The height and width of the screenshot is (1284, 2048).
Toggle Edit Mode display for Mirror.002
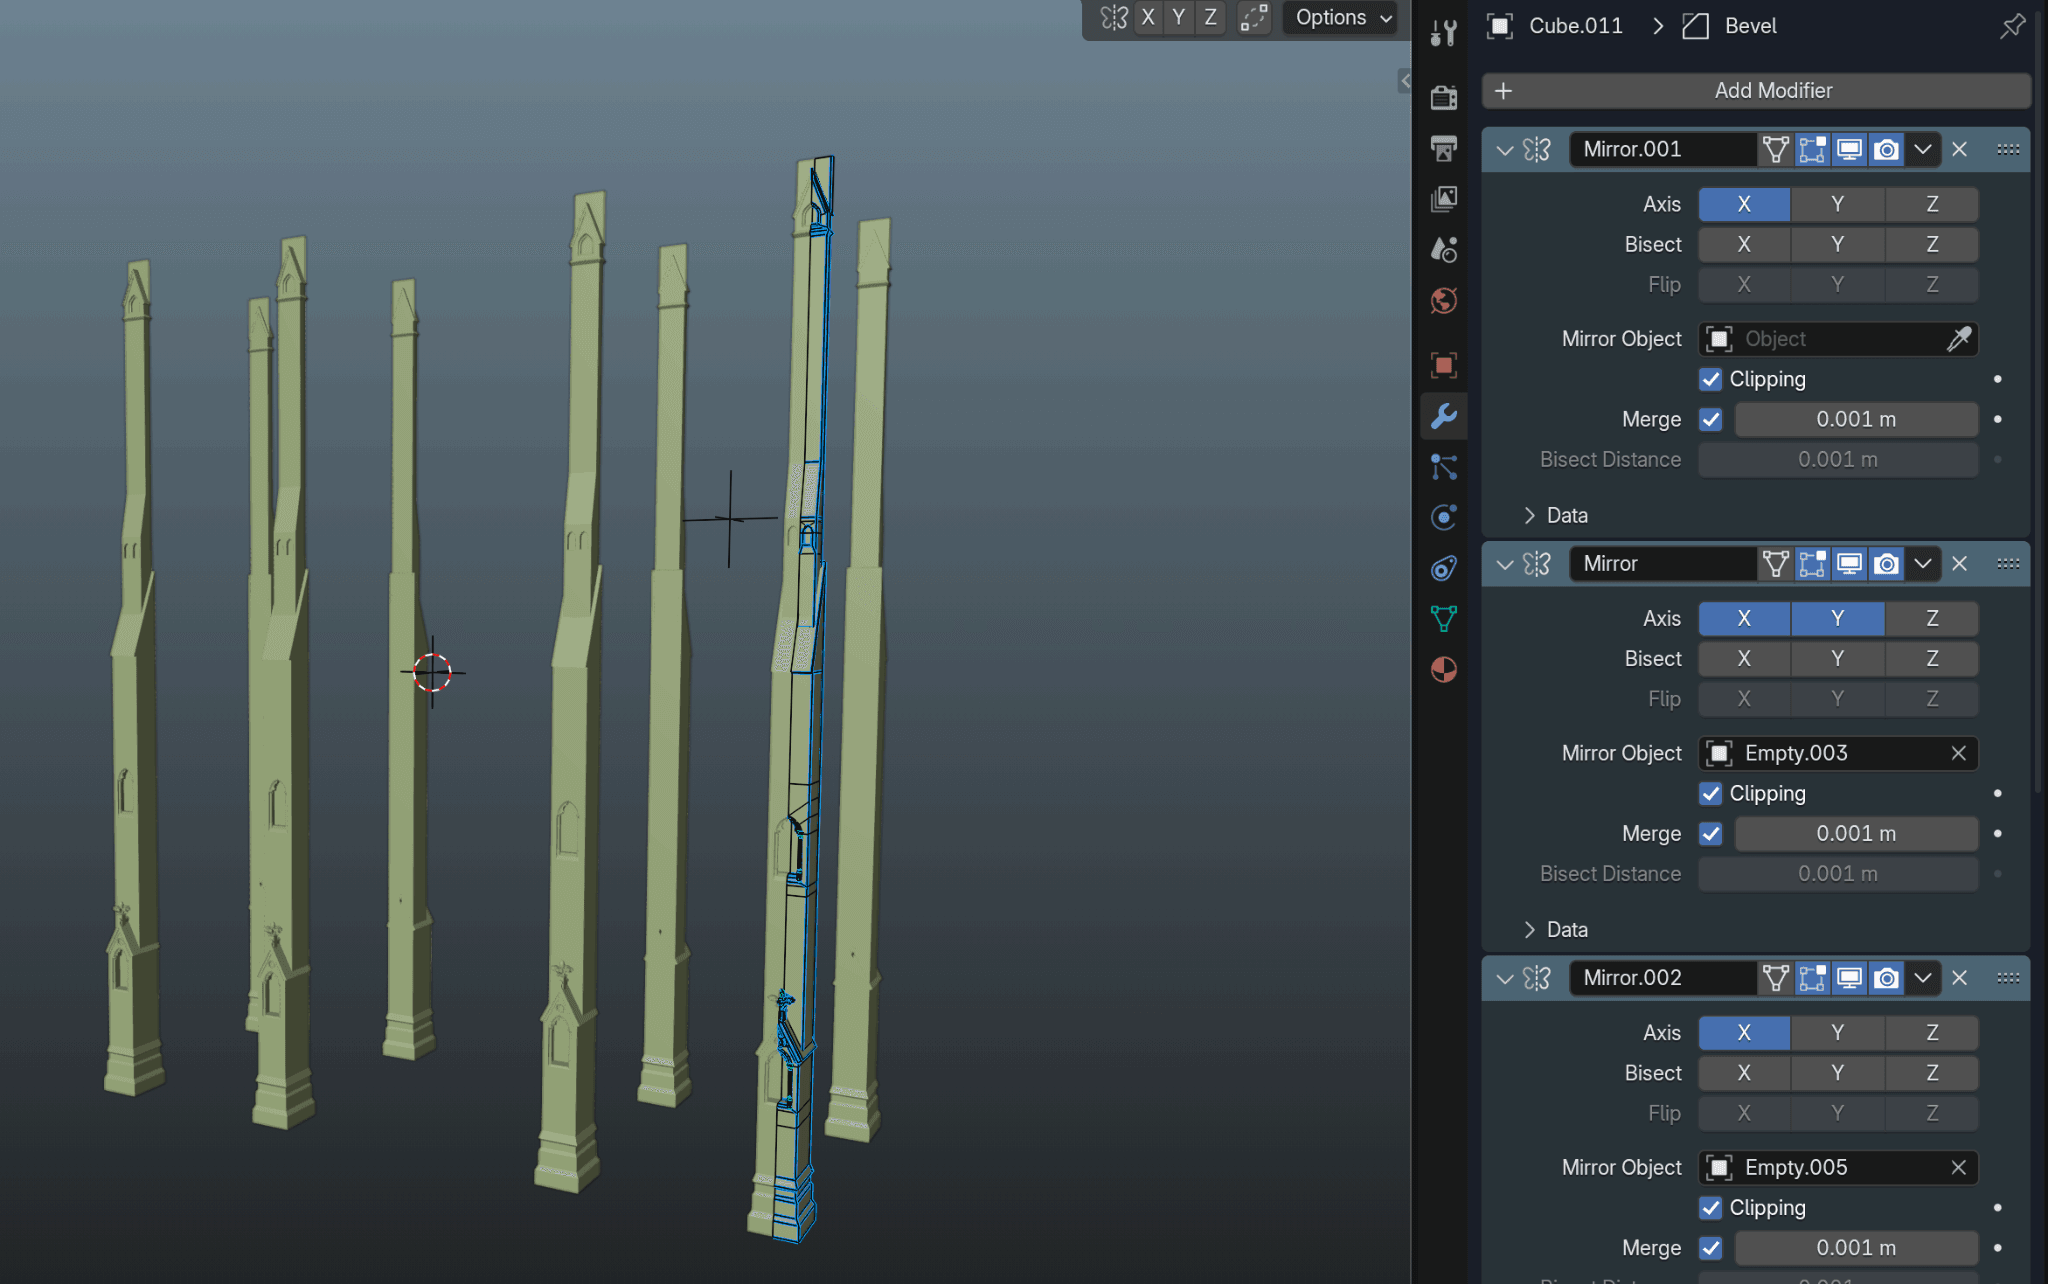[x=1812, y=978]
